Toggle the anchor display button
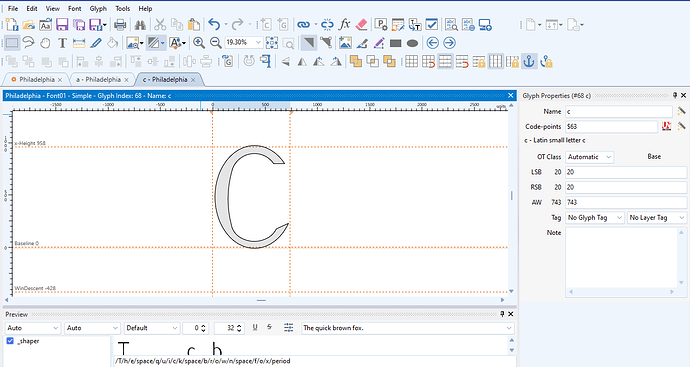690x367 pixels. point(529,61)
